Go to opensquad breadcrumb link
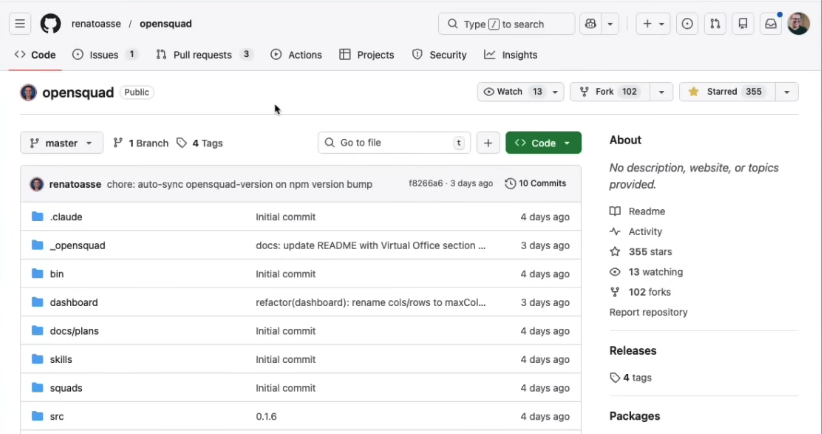The image size is (822, 434). pyautogui.click(x=166, y=24)
